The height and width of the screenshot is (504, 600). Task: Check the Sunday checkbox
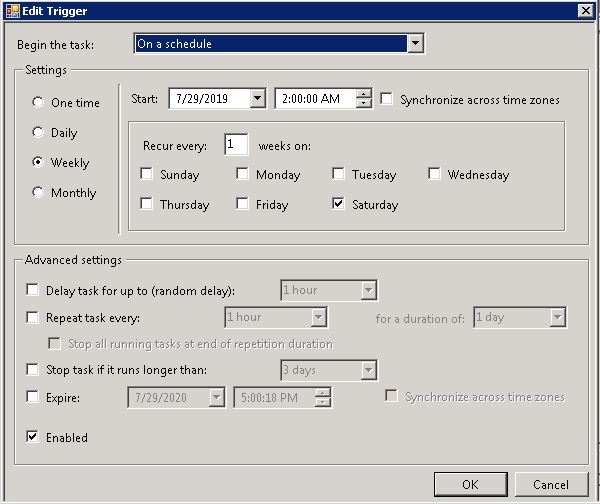click(147, 173)
